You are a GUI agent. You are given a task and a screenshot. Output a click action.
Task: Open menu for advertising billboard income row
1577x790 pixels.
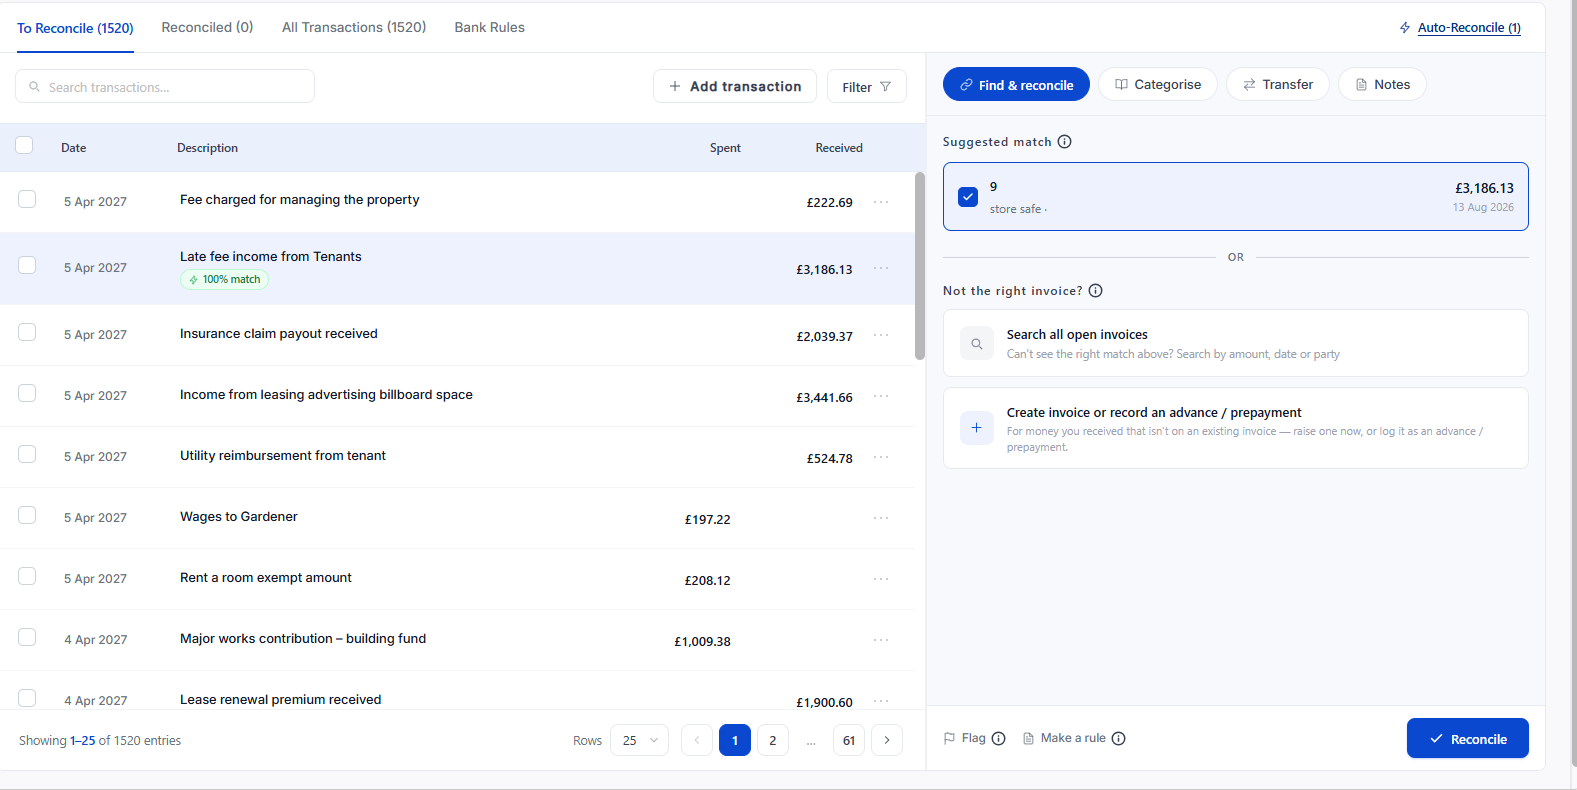pos(881,396)
